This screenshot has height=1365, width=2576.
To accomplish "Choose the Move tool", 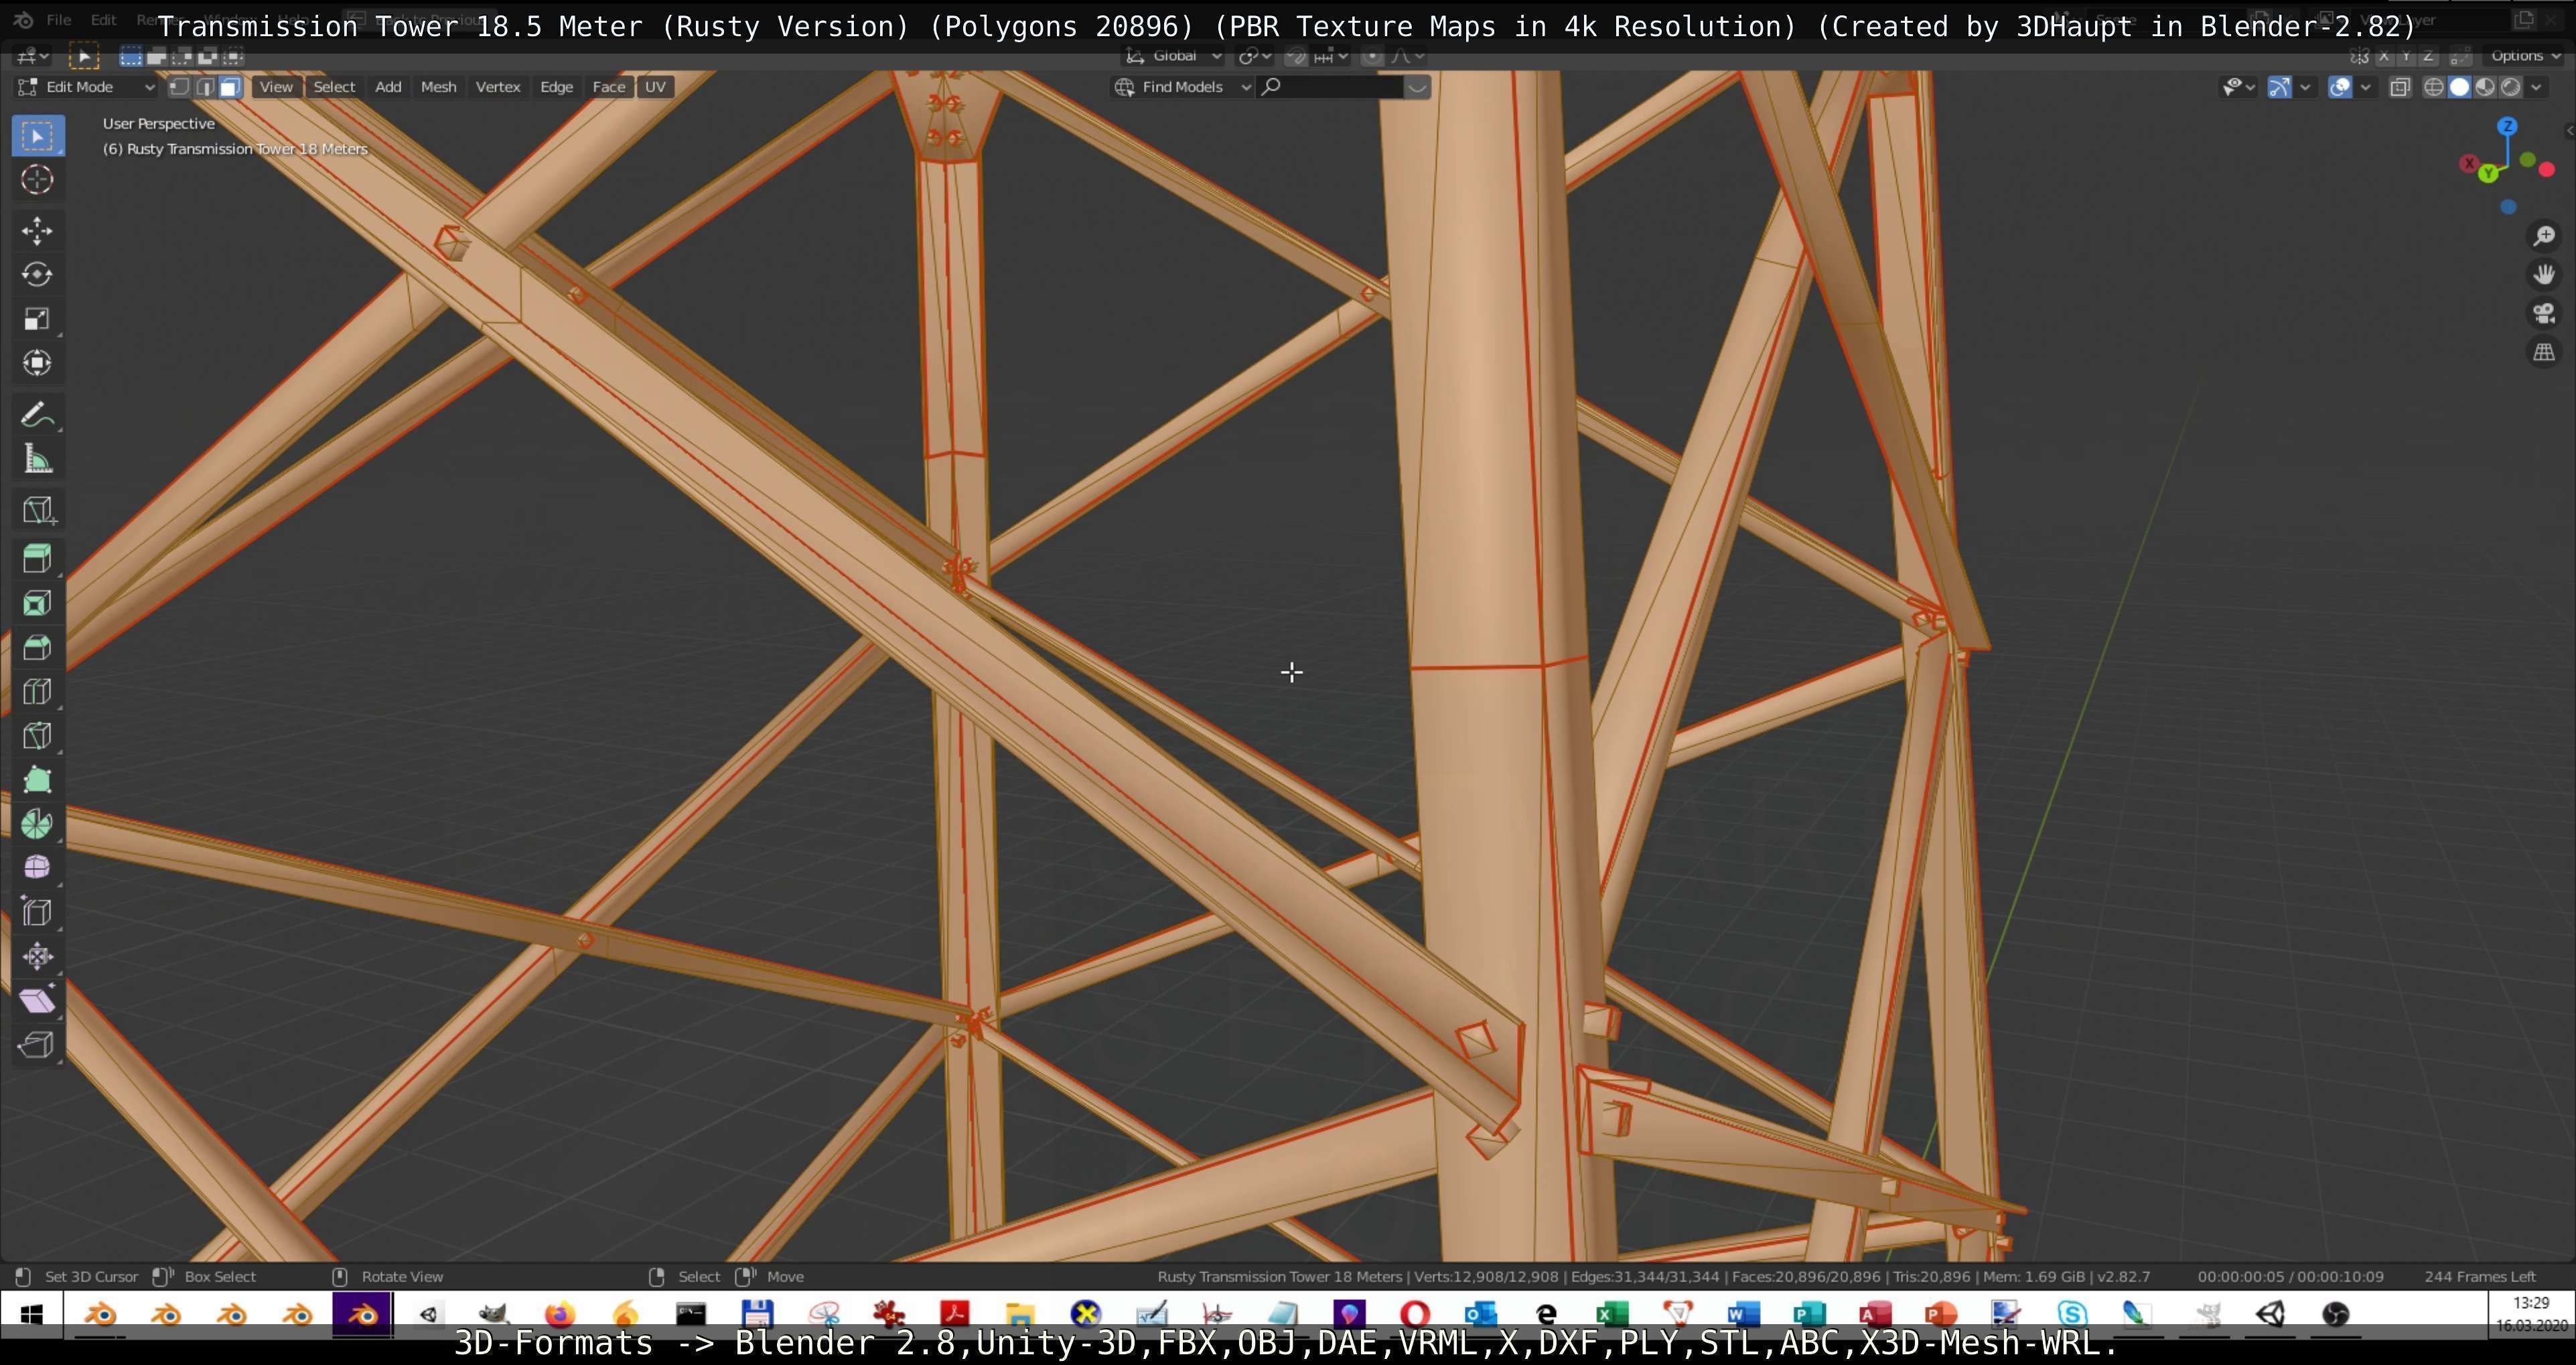I will click(38, 231).
